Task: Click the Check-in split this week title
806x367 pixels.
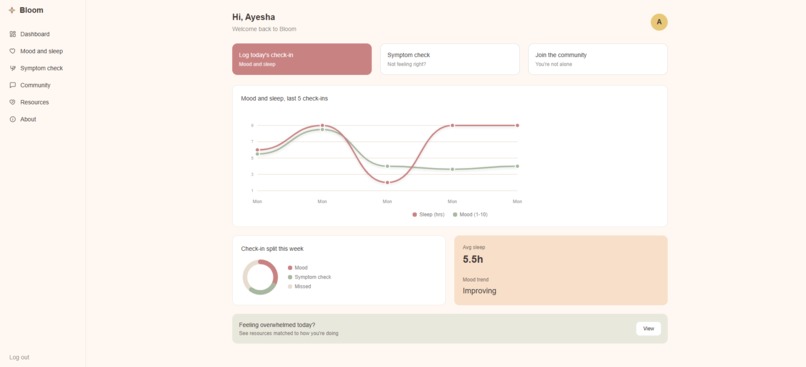Action: pos(272,249)
